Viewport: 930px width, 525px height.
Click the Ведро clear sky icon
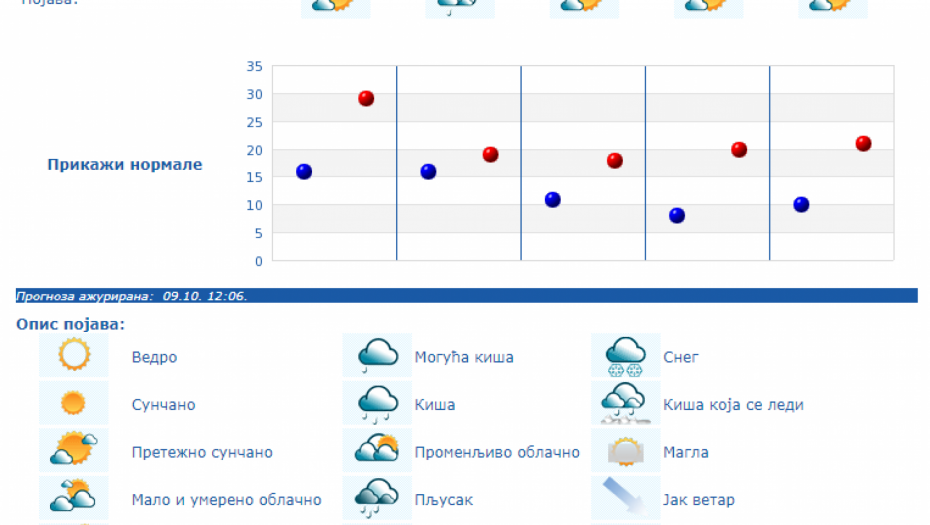(73, 356)
